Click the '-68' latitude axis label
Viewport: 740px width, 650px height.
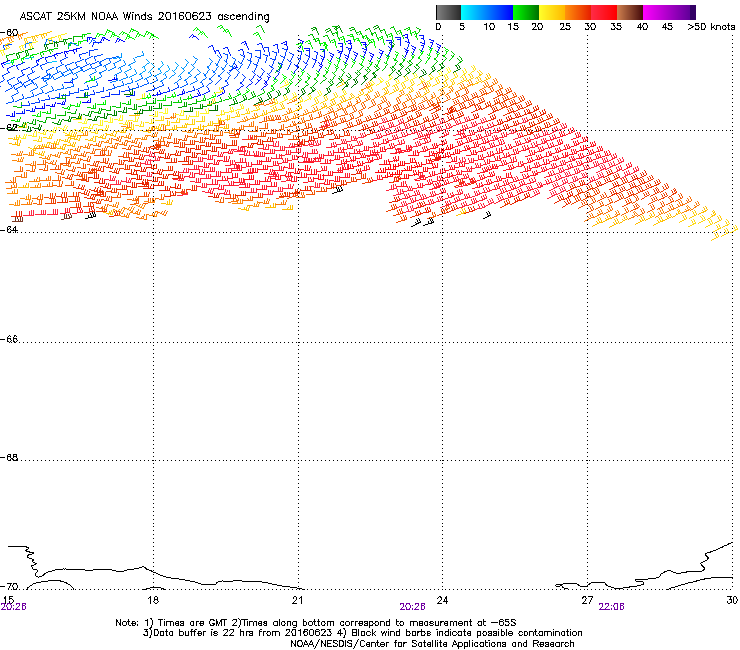click(9, 457)
